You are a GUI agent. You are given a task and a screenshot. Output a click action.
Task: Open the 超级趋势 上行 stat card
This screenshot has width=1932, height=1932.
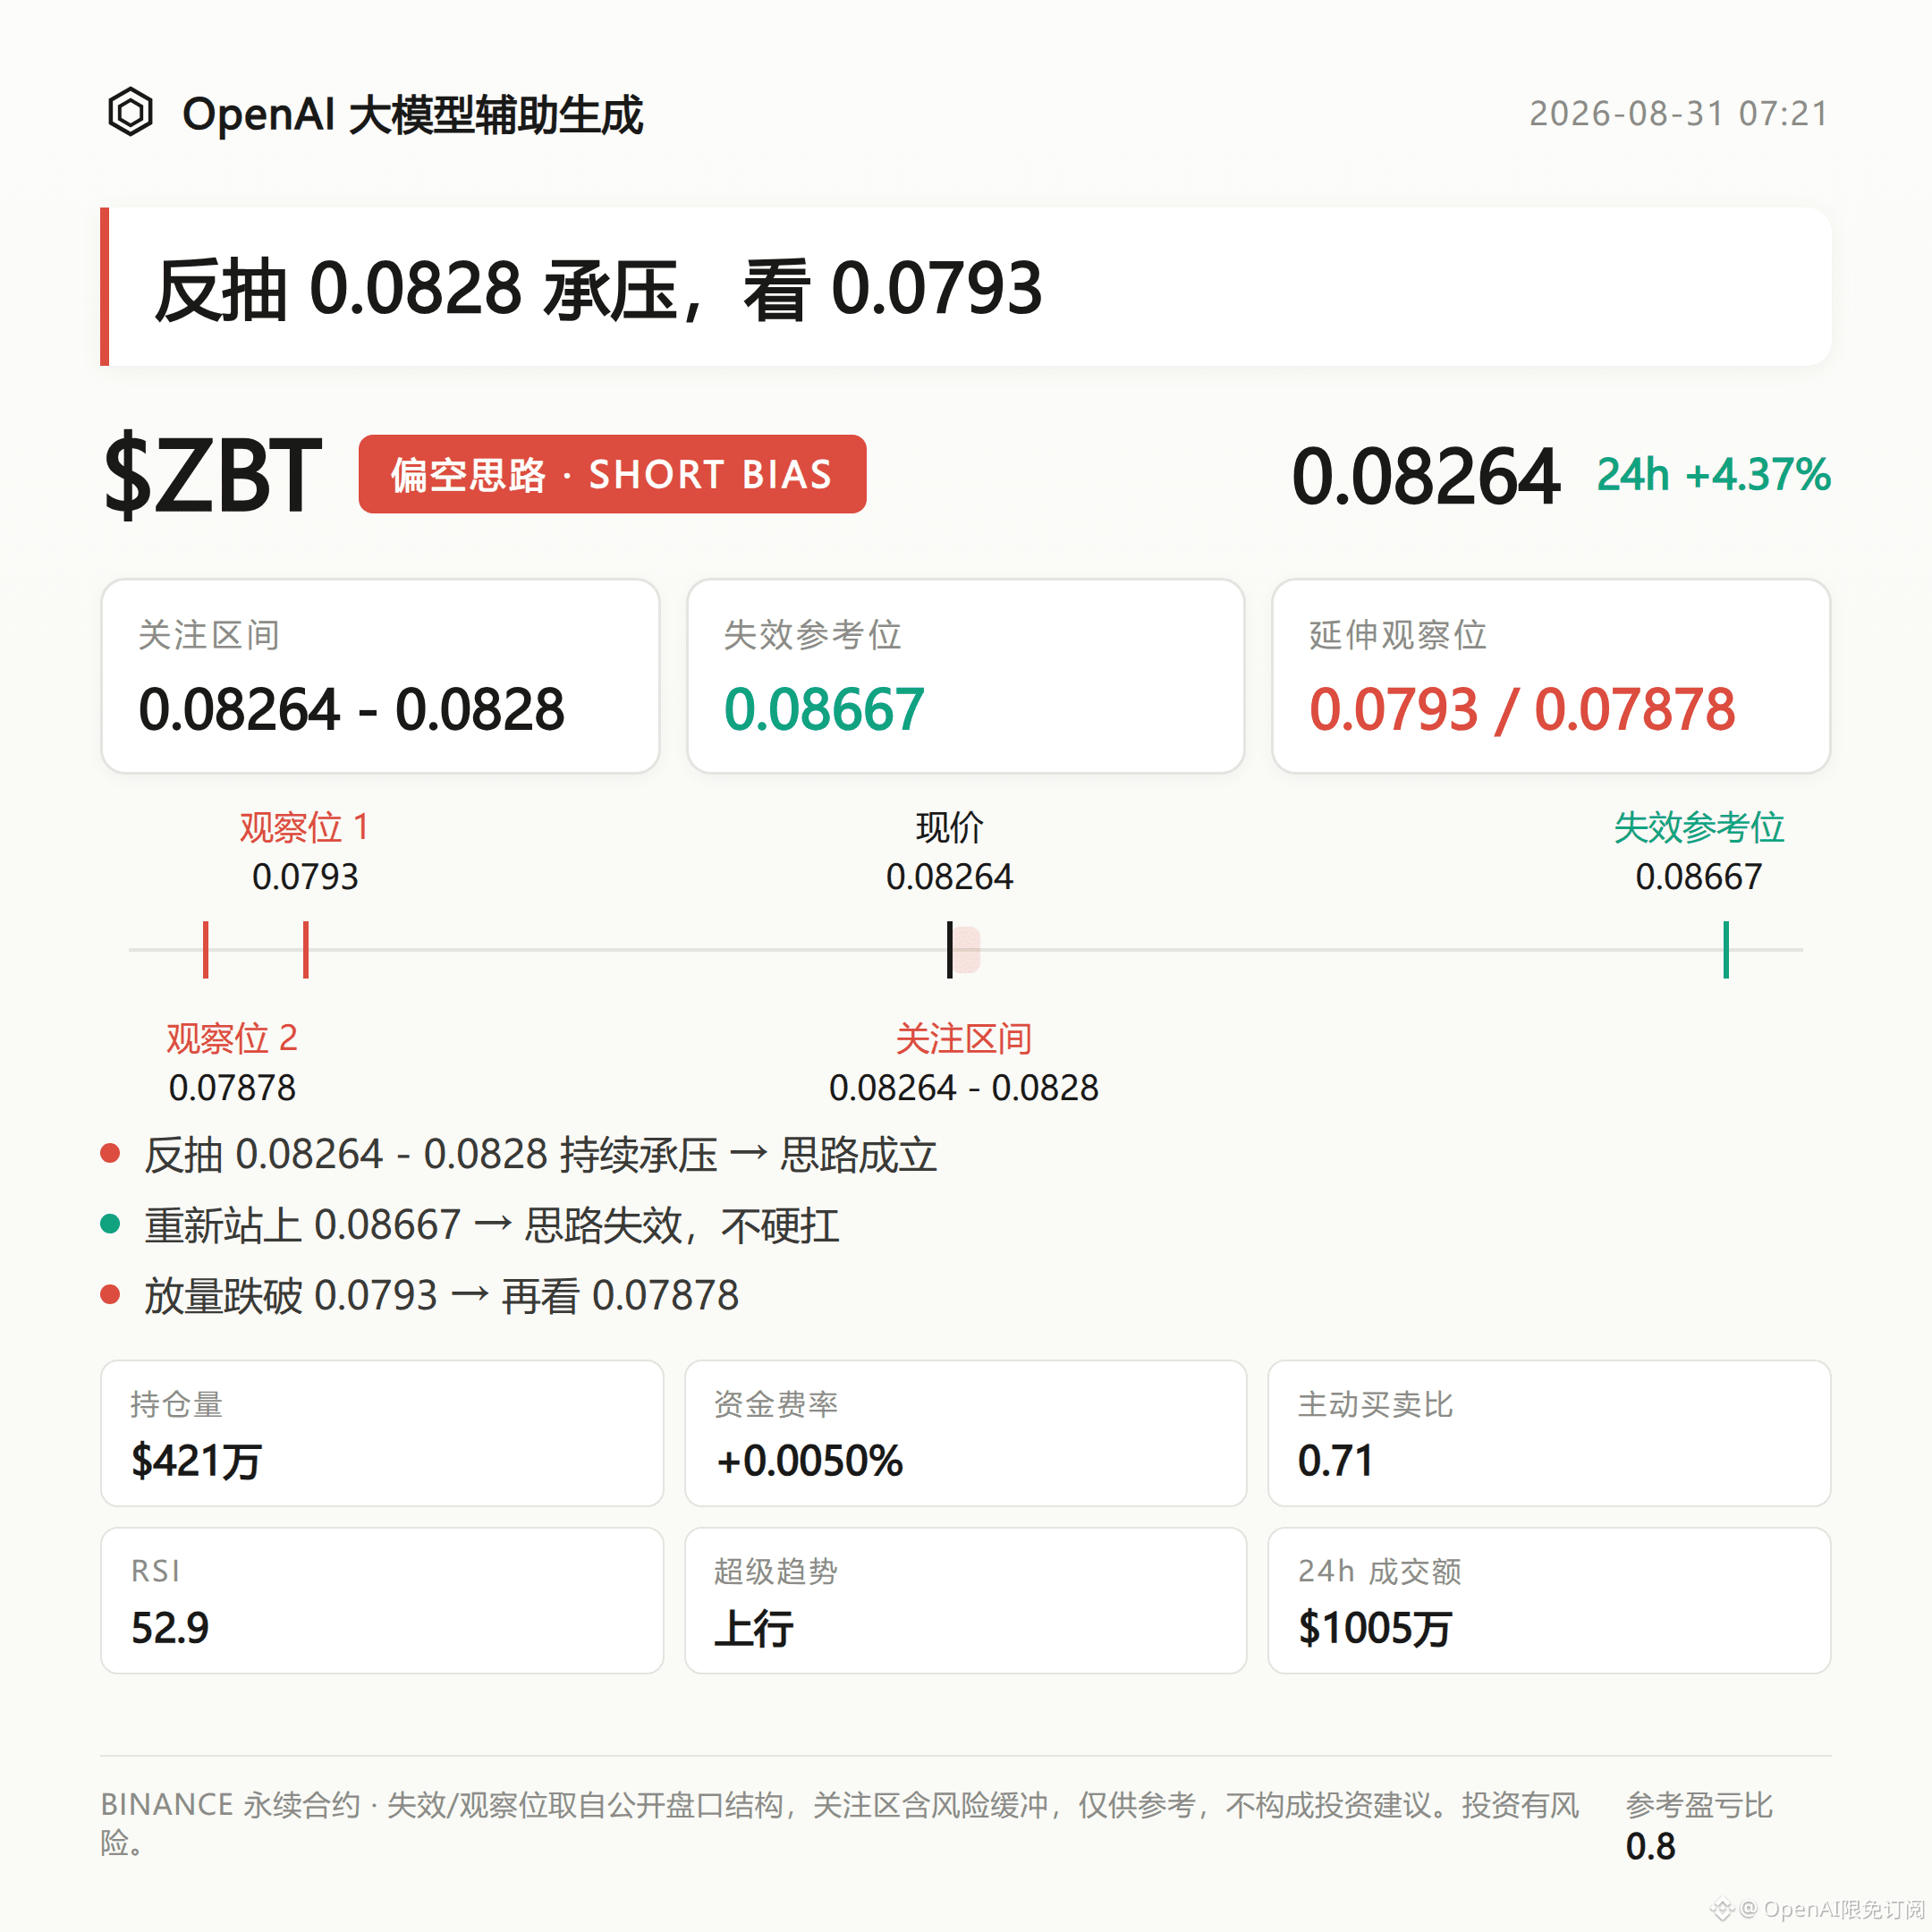tap(966, 1600)
